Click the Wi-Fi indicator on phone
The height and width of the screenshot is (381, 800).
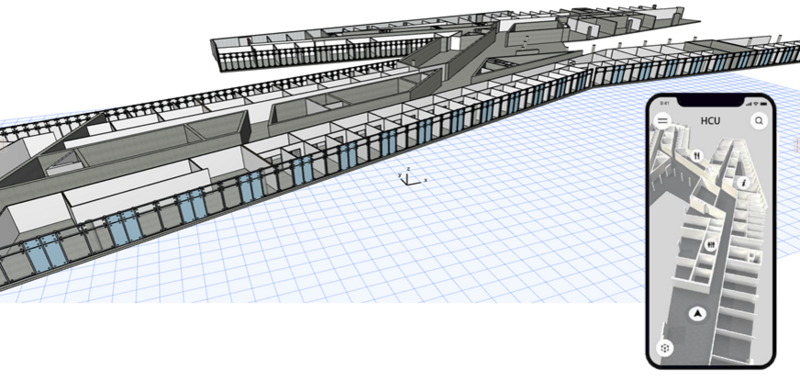click(756, 104)
